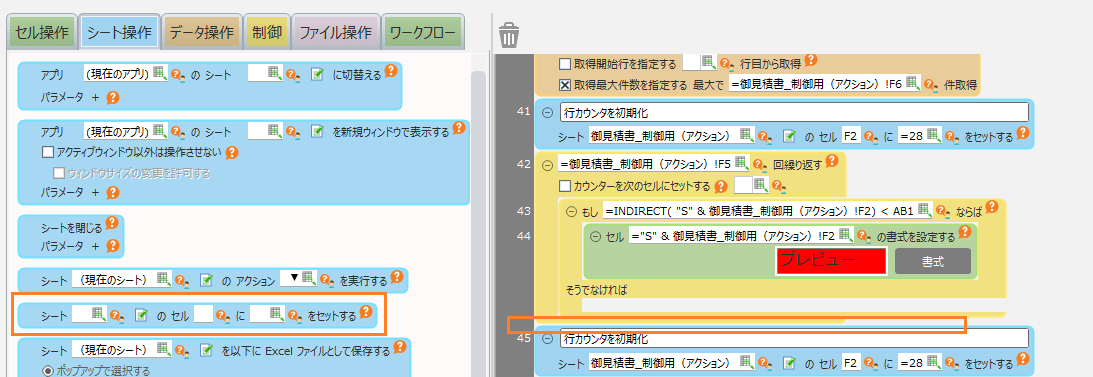
Task: Open help icon beside をセットする in row 41
Action: tap(1022, 132)
